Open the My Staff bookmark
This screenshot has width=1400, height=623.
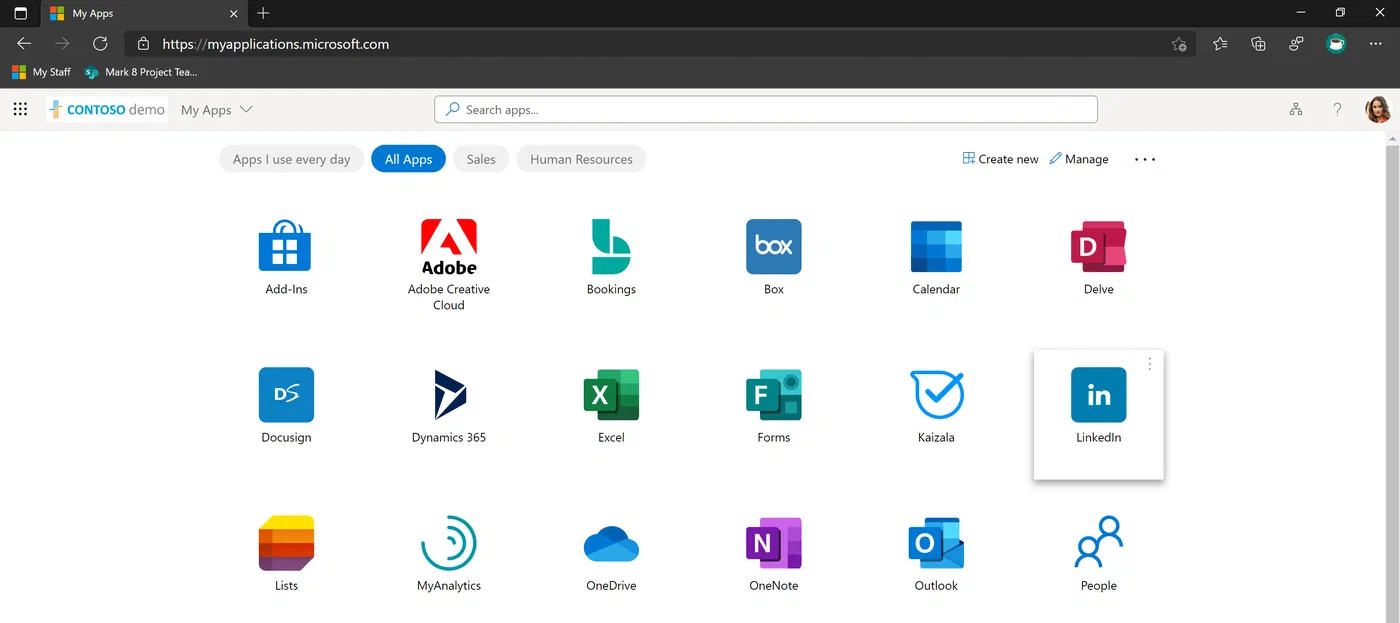click(41, 72)
